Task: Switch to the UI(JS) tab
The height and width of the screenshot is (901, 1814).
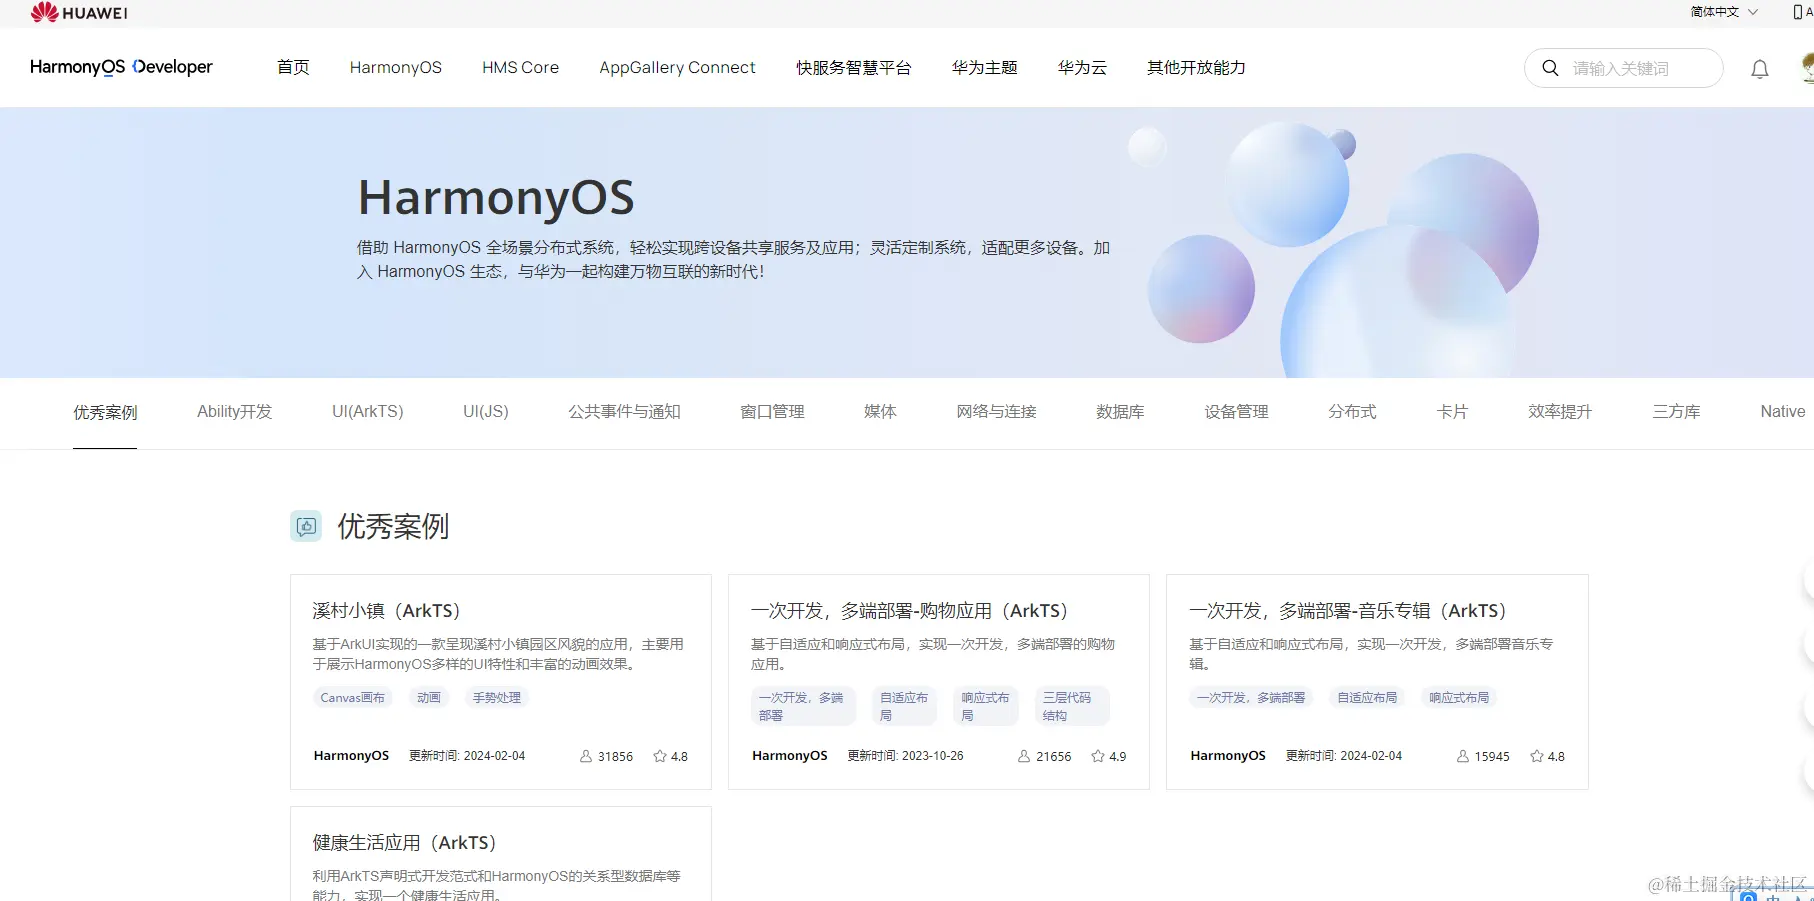Action: click(486, 411)
